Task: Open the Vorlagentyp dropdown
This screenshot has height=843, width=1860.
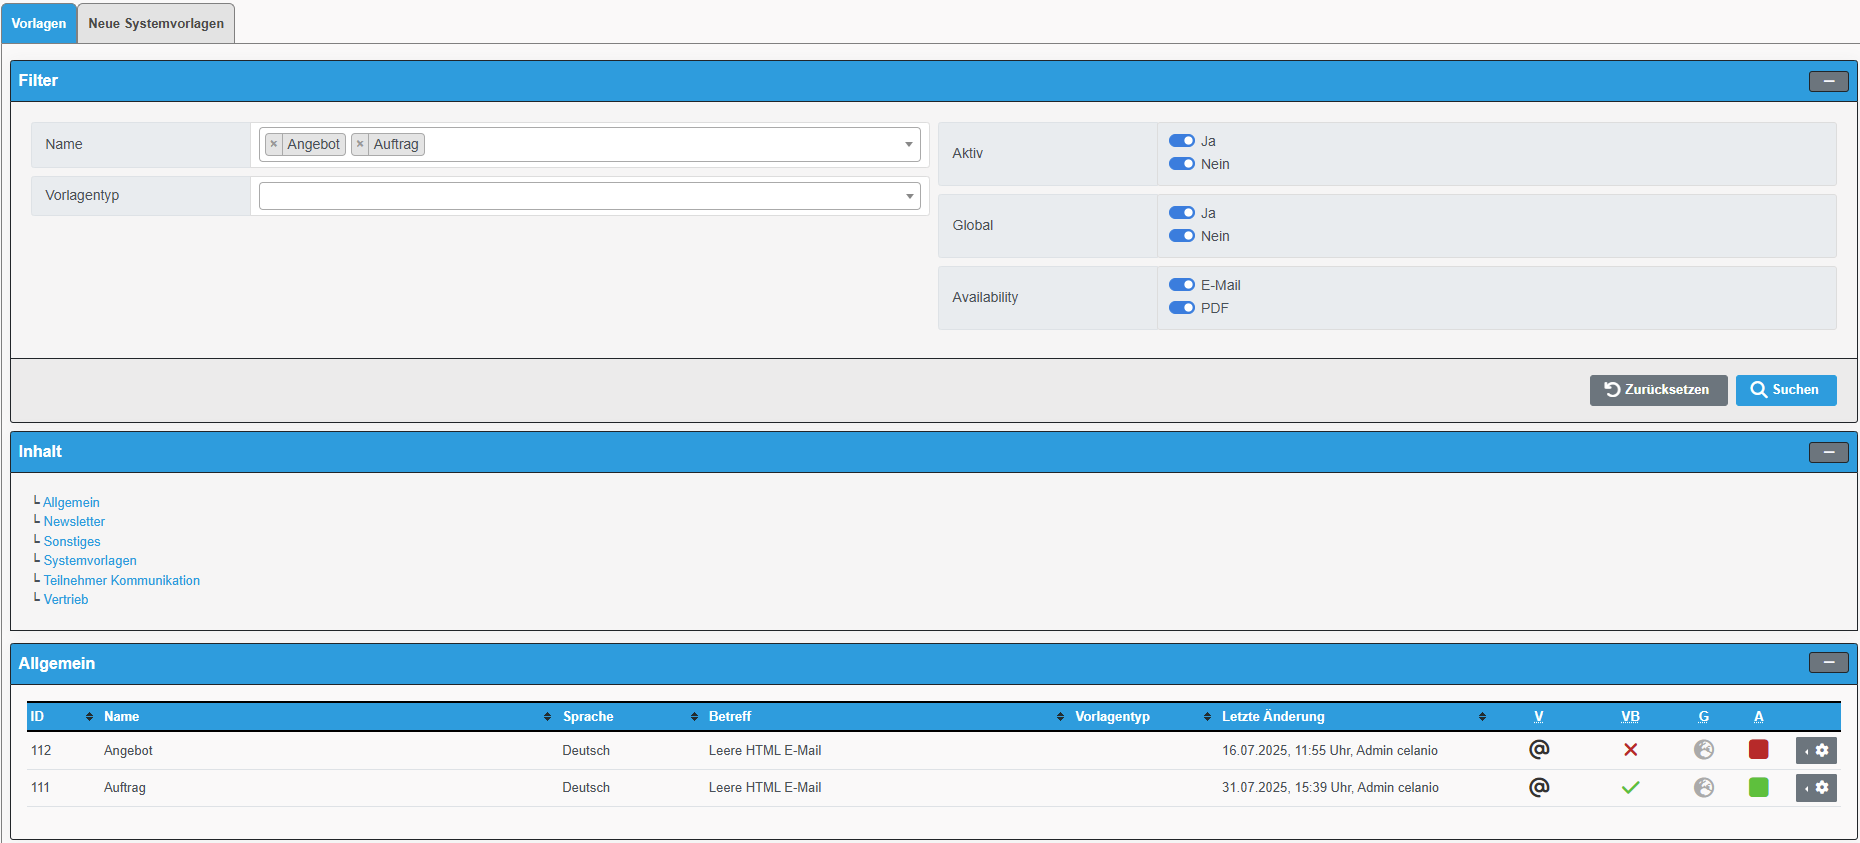Action: (x=589, y=196)
